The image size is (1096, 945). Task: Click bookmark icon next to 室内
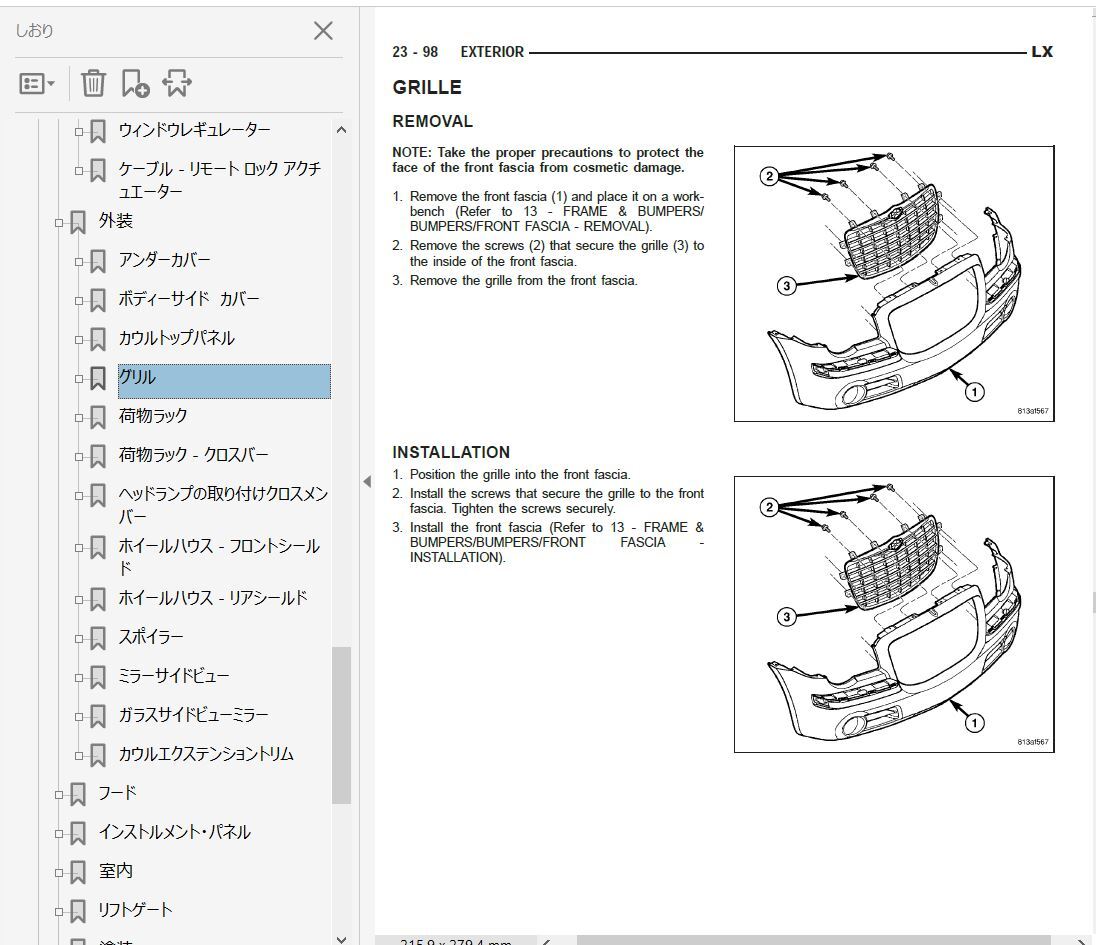pyautogui.click(x=78, y=872)
